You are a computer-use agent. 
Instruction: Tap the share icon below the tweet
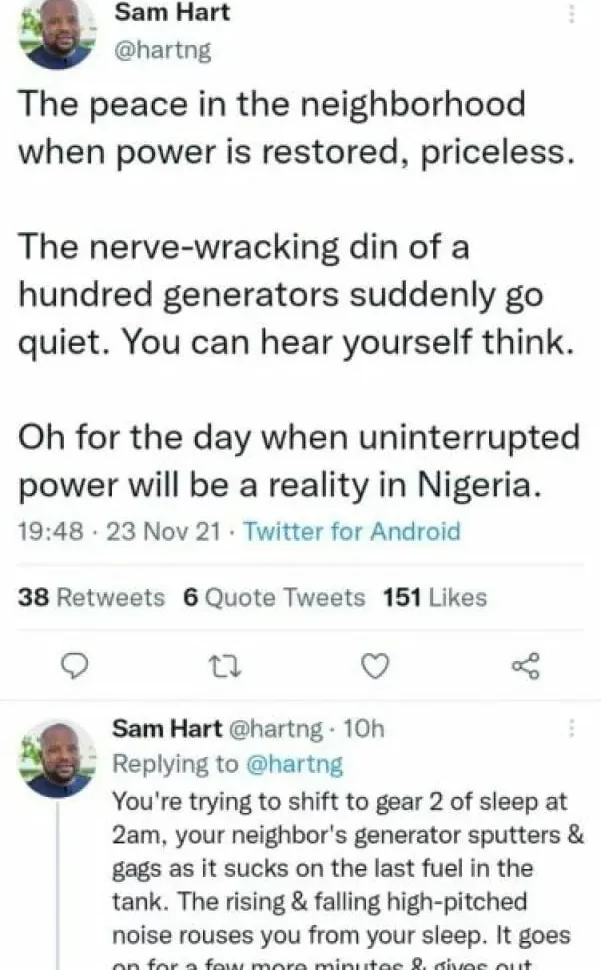click(524, 665)
